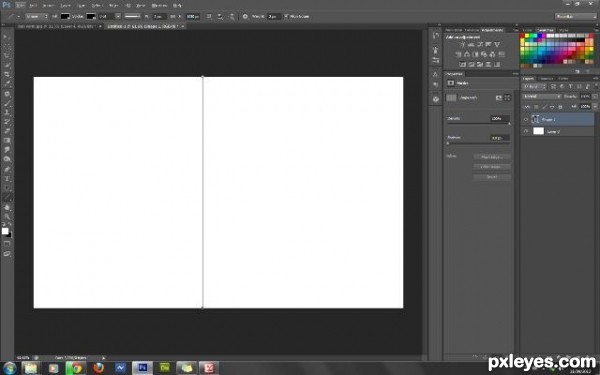600x375 pixels.
Task: Click the Windows Start button
Action: click(9, 368)
